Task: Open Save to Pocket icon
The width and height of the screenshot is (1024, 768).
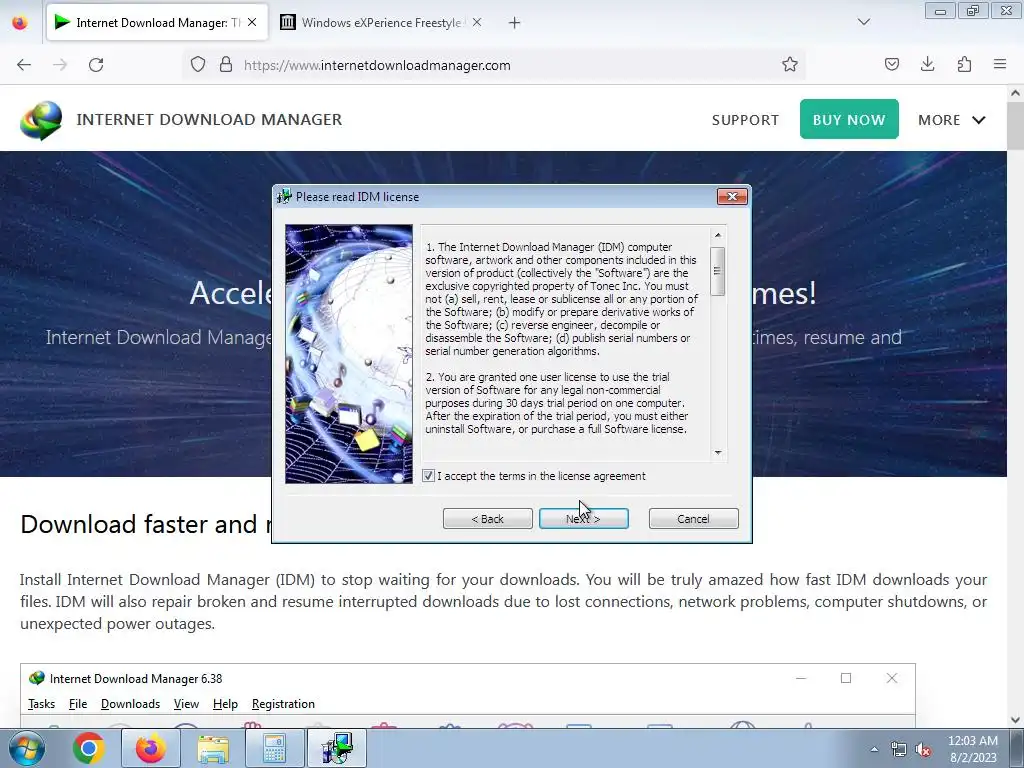Action: (891, 64)
